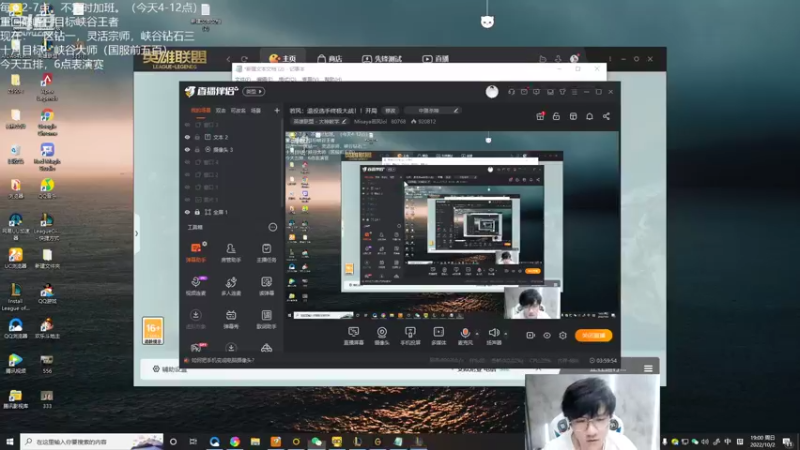Open the store icon beside the lock
This screenshot has width=800, height=450.
click(x=573, y=116)
